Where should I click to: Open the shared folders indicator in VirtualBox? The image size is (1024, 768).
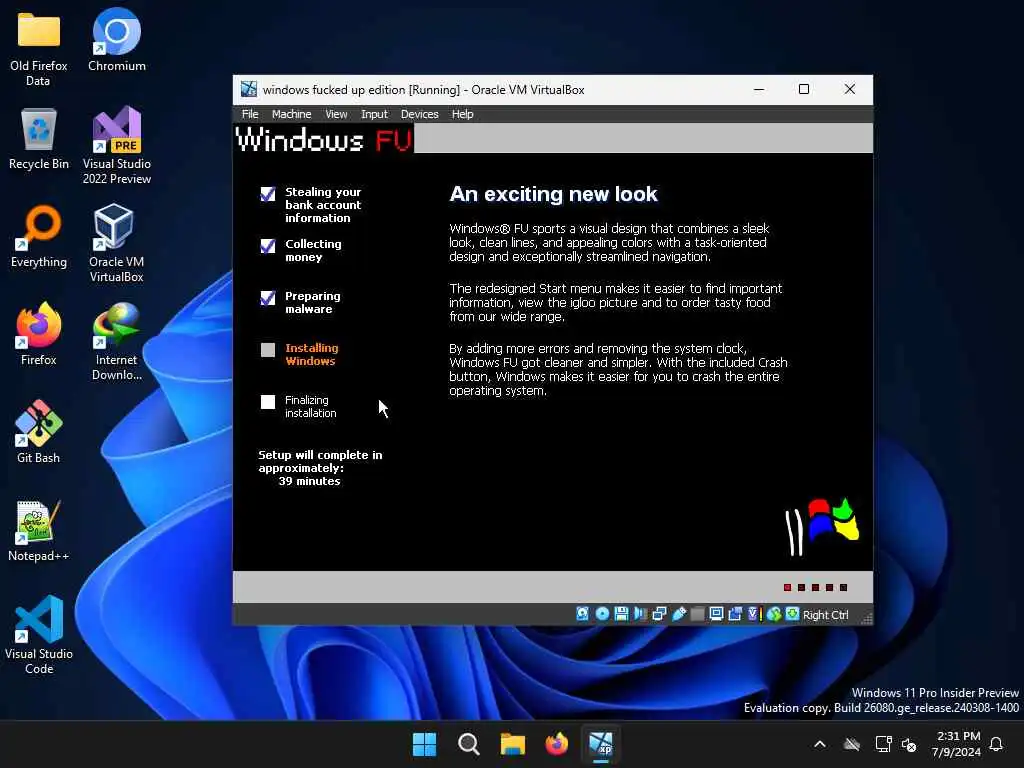tap(697, 614)
